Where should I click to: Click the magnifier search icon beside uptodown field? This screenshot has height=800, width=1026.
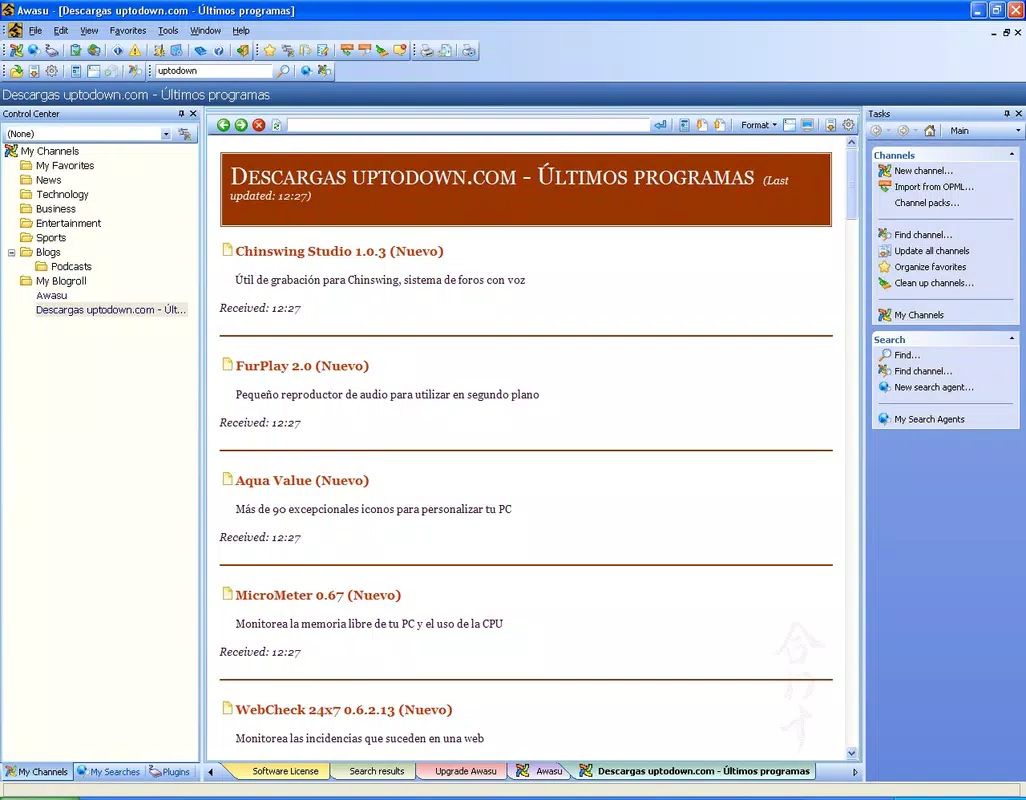tap(283, 71)
